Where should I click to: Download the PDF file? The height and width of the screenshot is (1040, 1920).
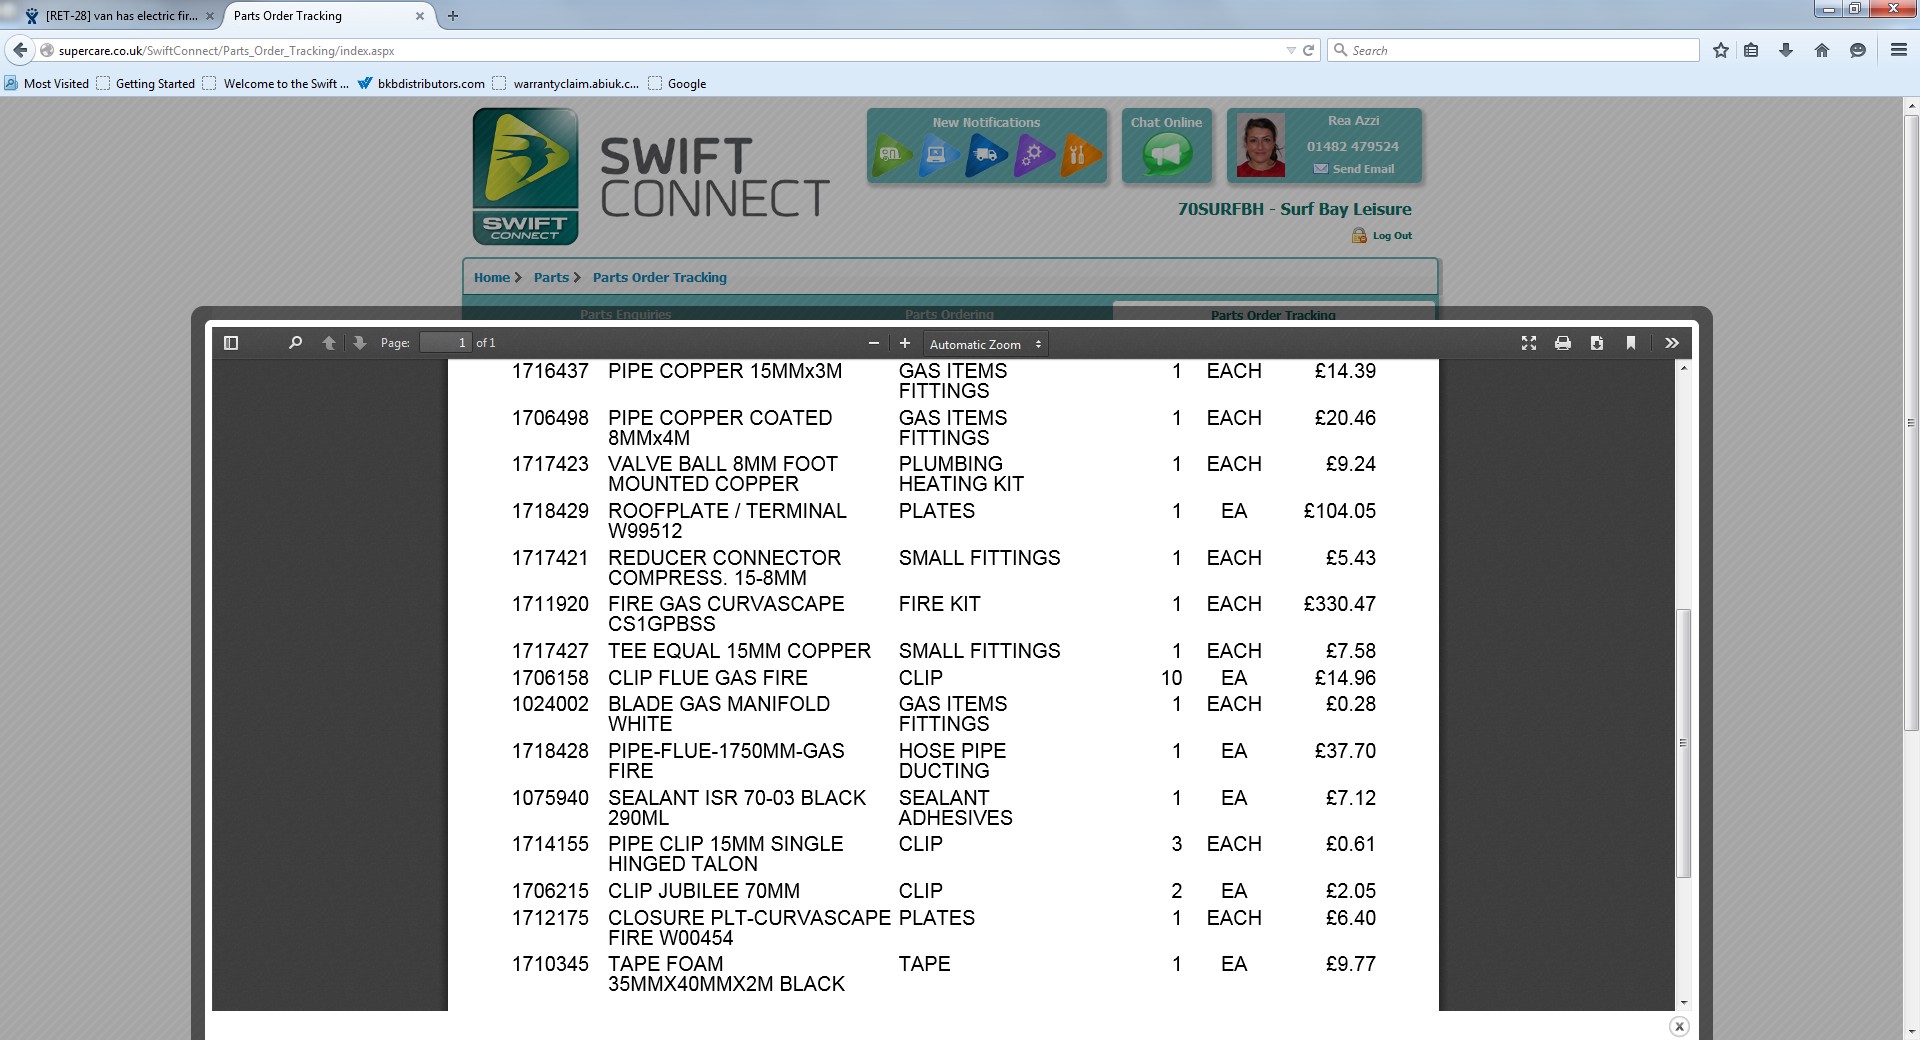(x=1597, y=343)
